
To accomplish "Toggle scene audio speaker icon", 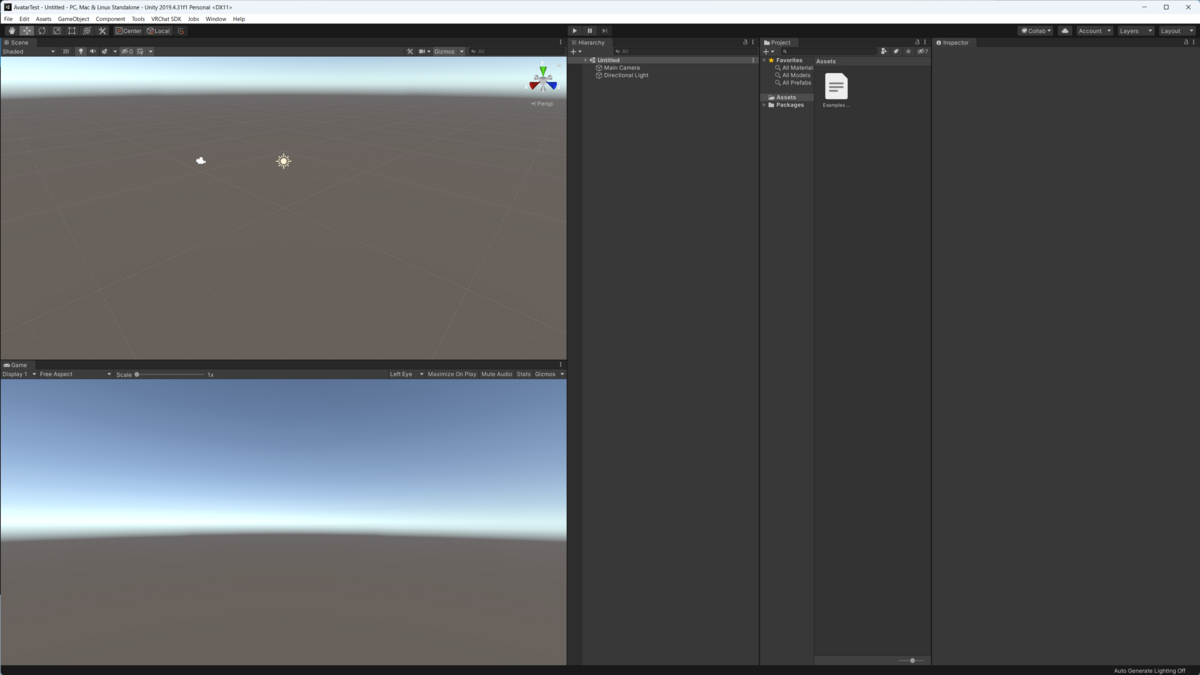I will 93,51.
